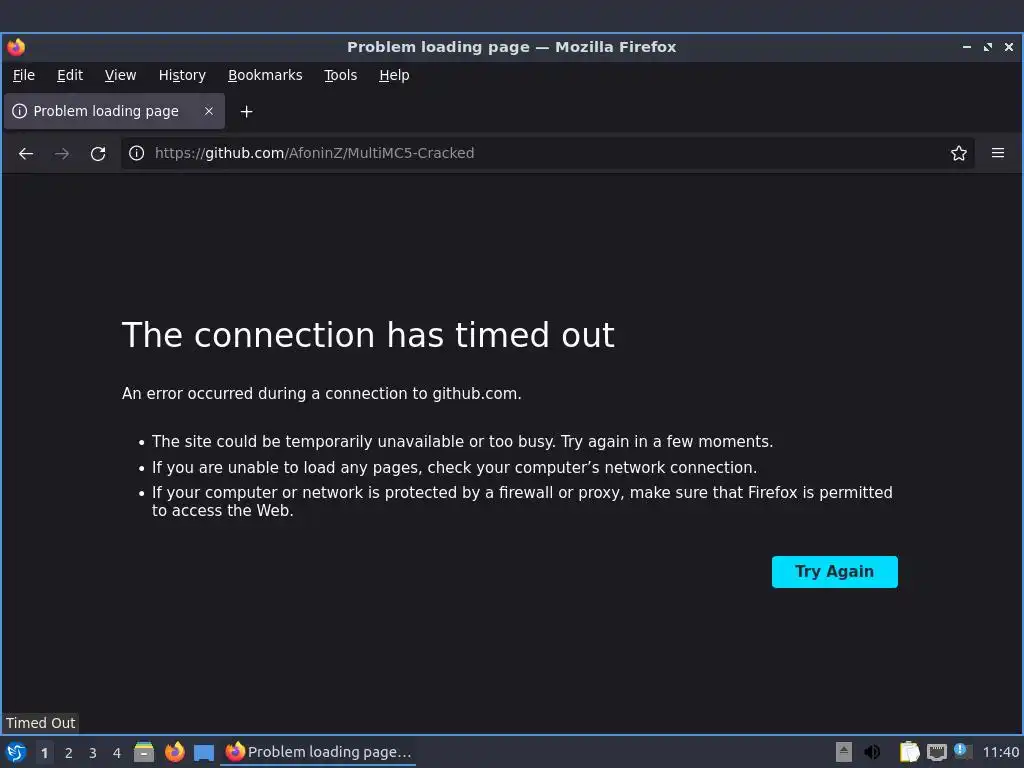Screen dimensions: 1024x768
Task: Launch Firefox from the panel quicklaunch
Action: pyautogui.click(x=174, y=752)
